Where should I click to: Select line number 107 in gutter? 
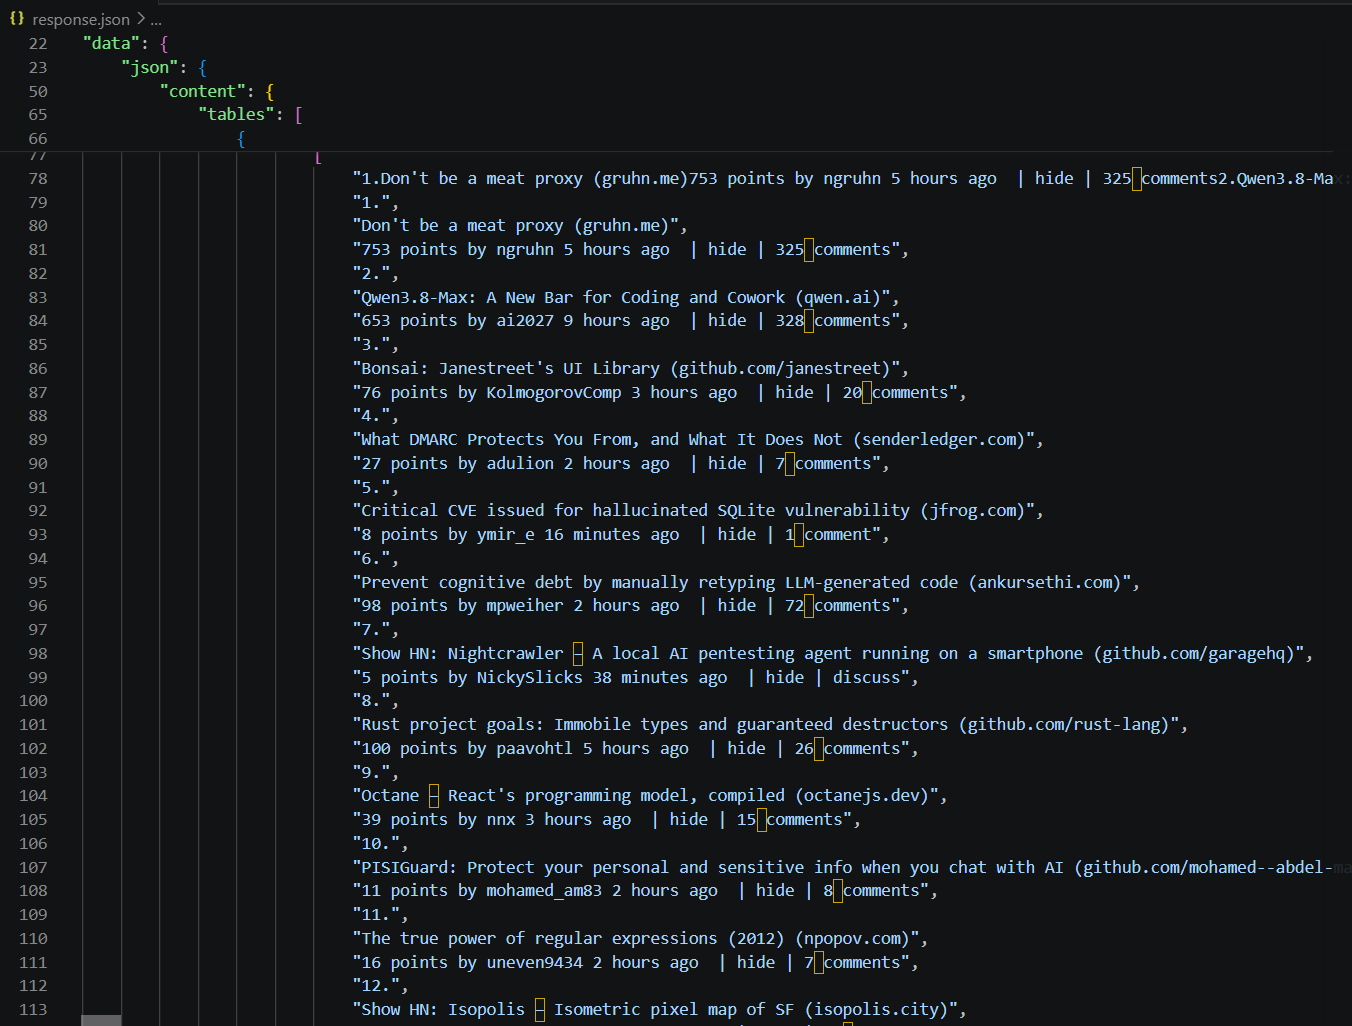[x=33, y=868]
